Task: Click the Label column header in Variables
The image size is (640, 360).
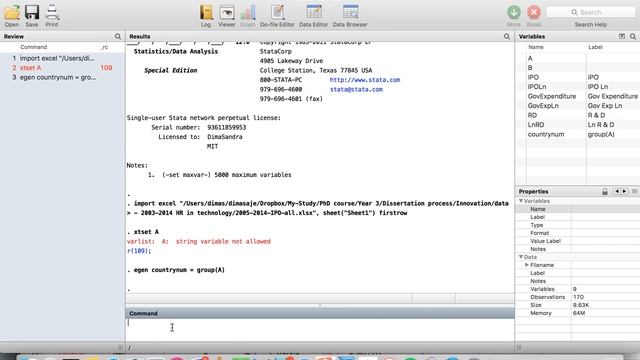Action: (x=595, y=47)
